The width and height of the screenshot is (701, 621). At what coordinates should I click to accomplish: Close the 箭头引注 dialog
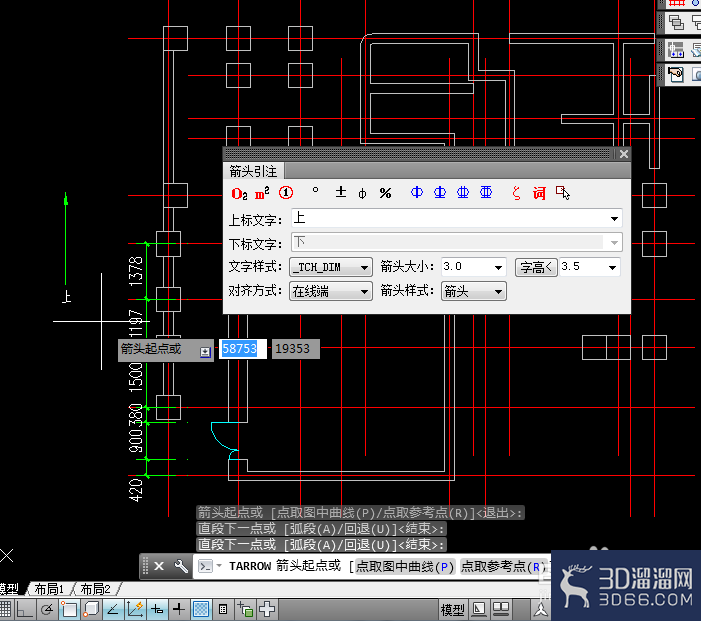point(624,154)
